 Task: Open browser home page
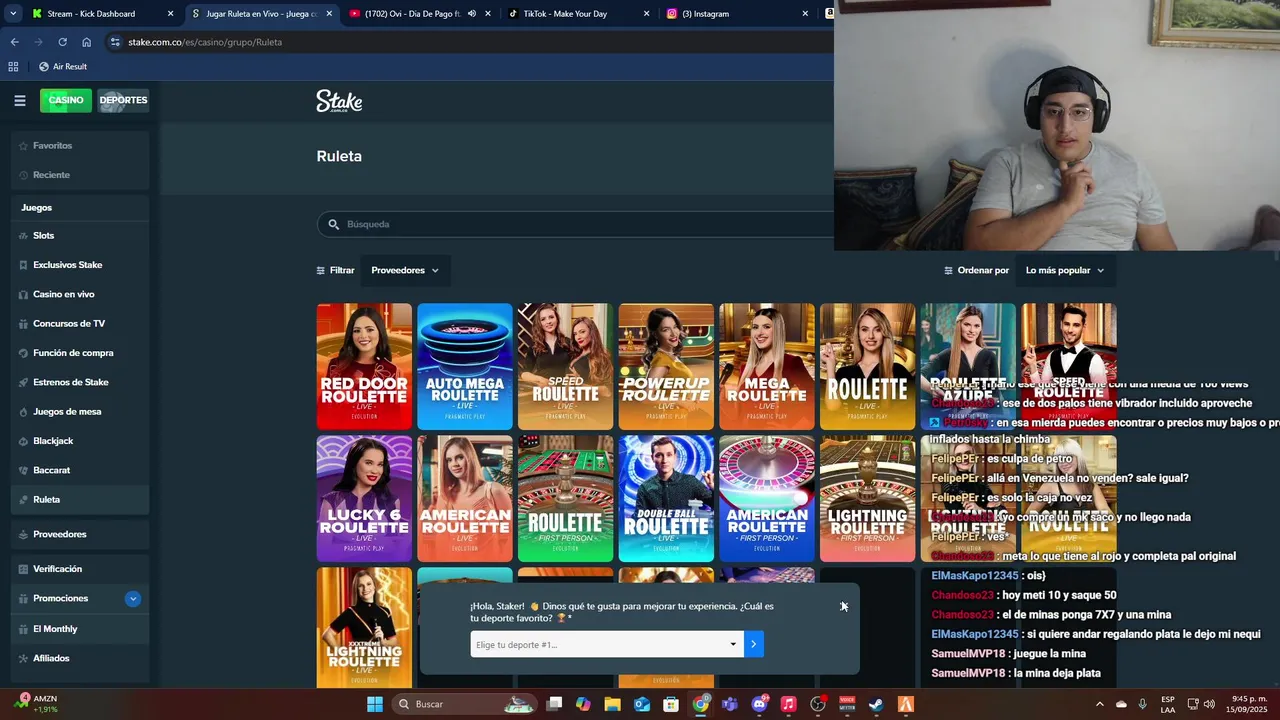[86, 42]
